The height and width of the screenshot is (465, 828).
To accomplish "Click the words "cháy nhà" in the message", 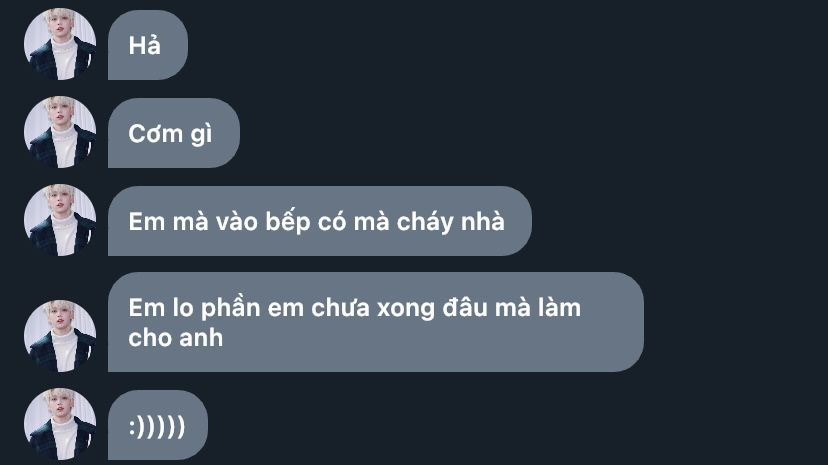I will pos(450,222).
